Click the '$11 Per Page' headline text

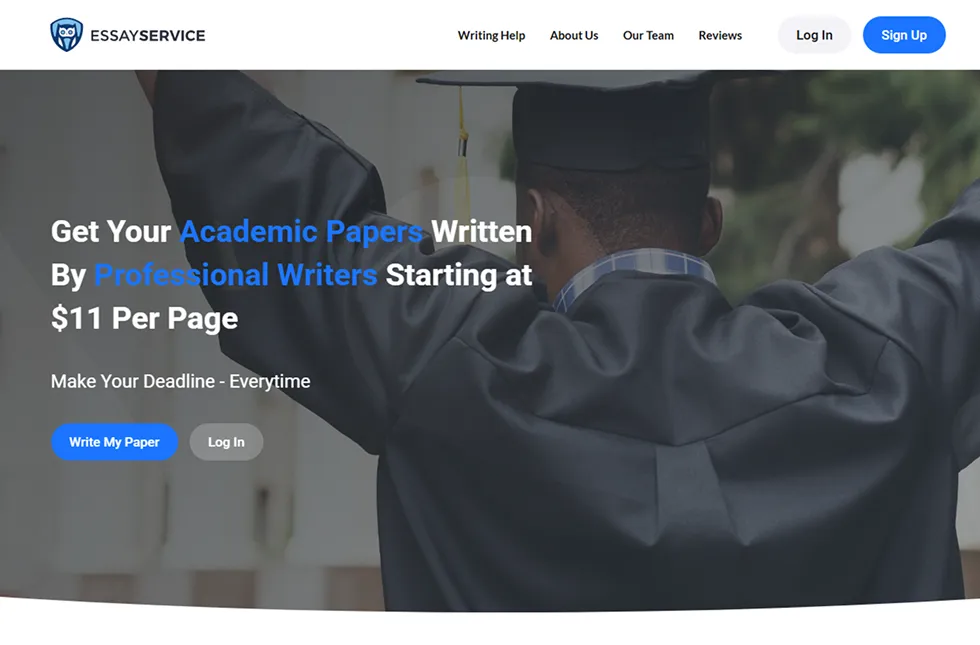144,318
